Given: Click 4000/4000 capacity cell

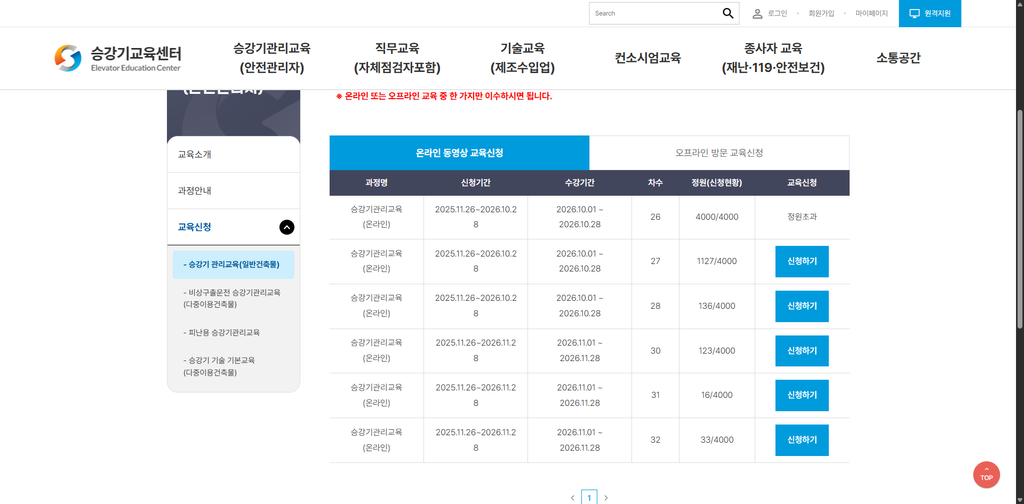Looking at the screenshot, I should click(x=717, y=217).
